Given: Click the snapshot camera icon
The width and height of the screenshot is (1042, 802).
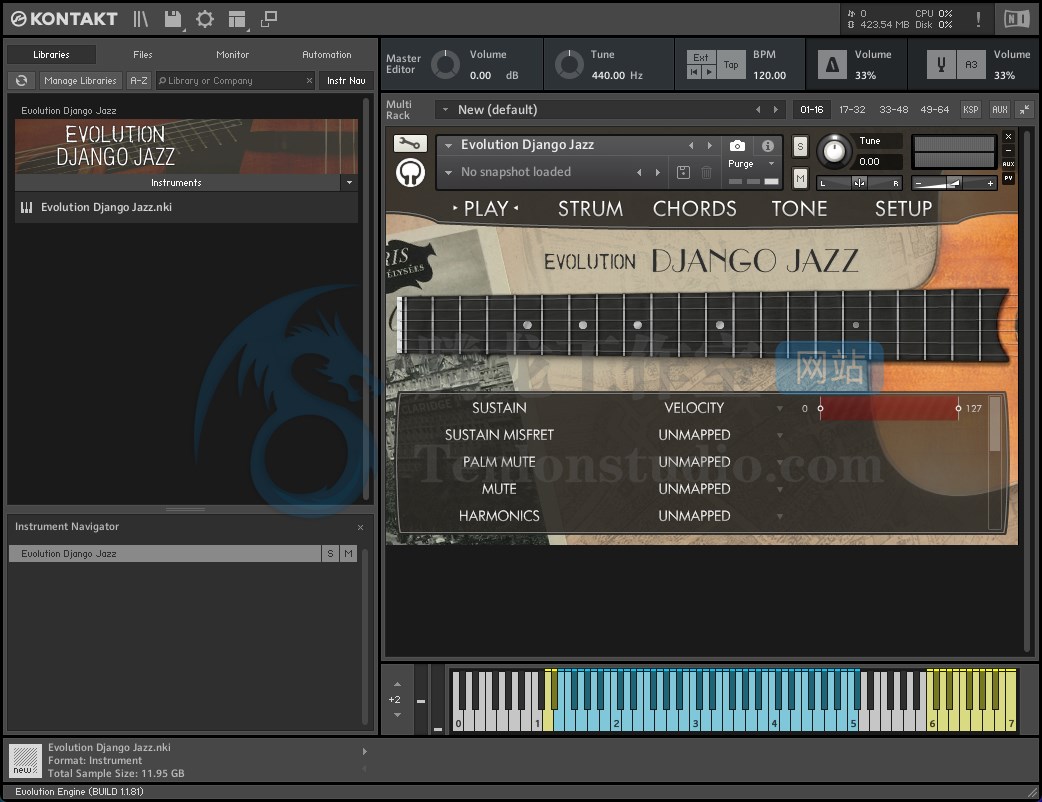Looking at the screenshot, I should click(737, 146).
